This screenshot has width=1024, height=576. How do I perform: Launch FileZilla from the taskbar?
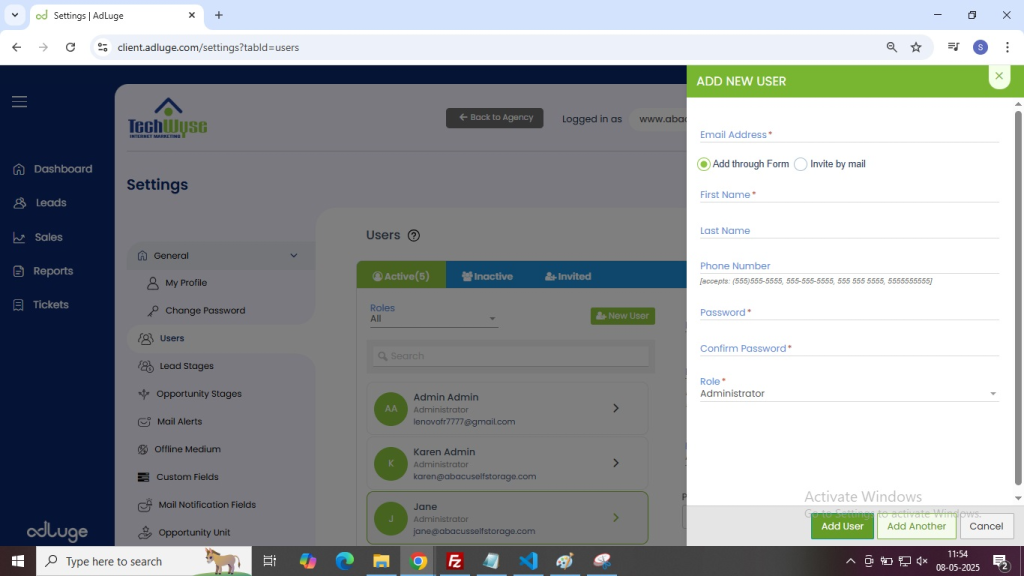point(455,561)
